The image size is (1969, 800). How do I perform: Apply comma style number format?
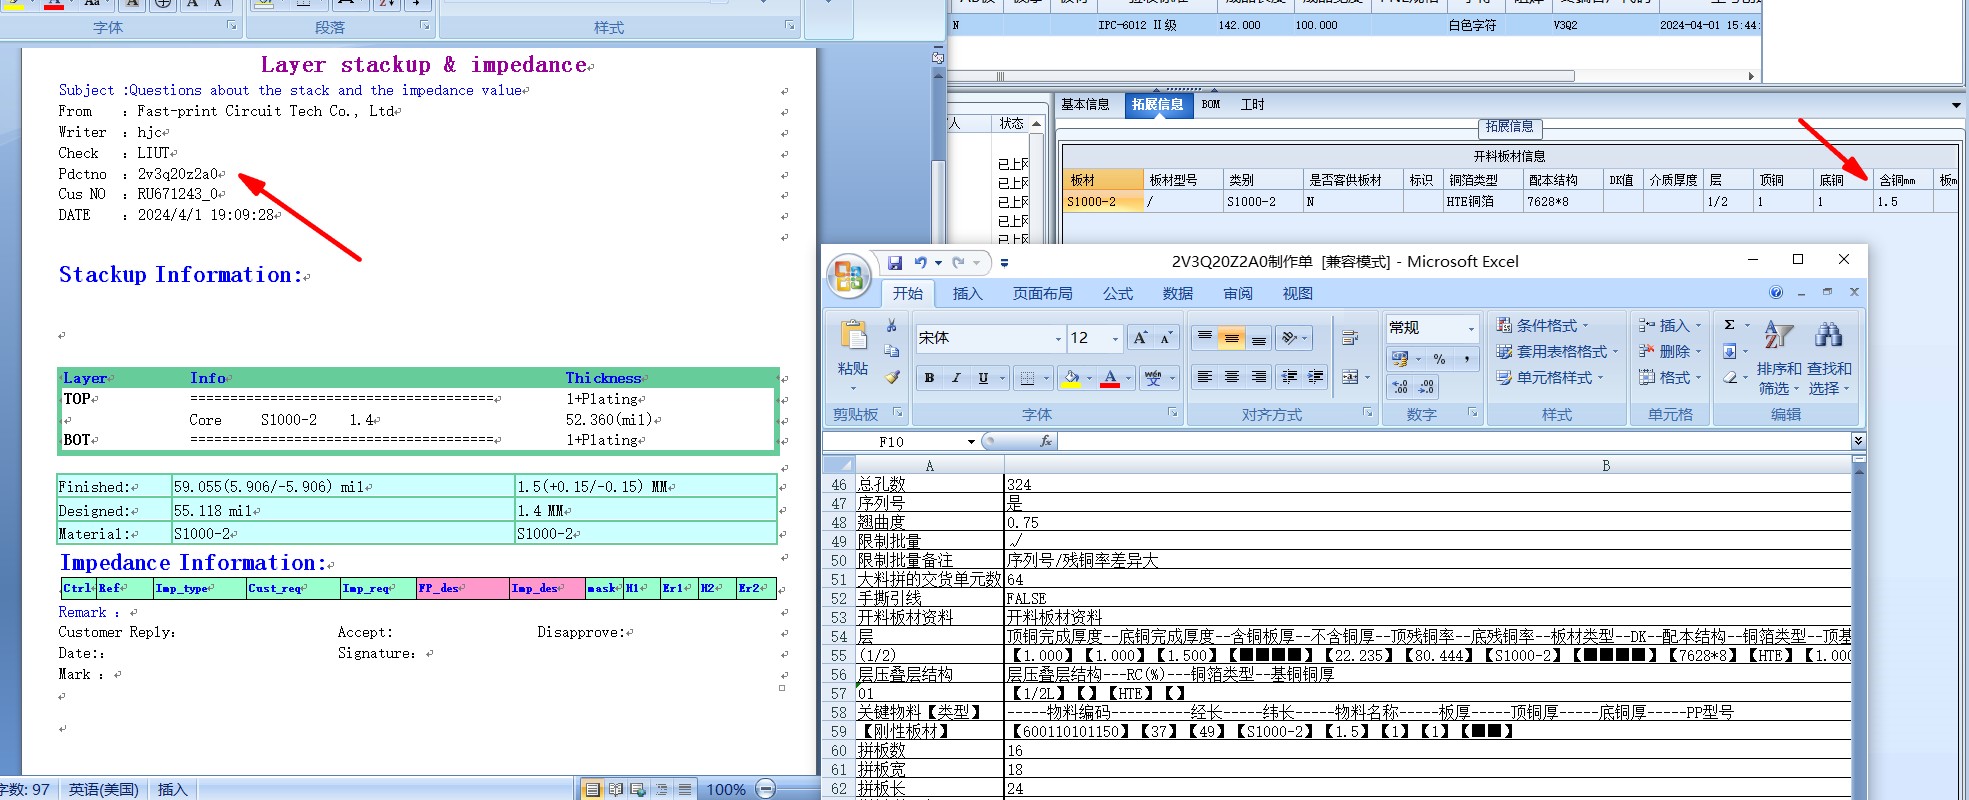(x=1466, y=359)
